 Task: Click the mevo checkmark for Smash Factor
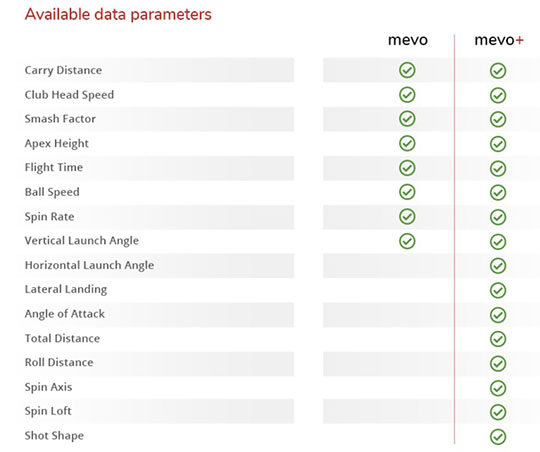point(407,119)
